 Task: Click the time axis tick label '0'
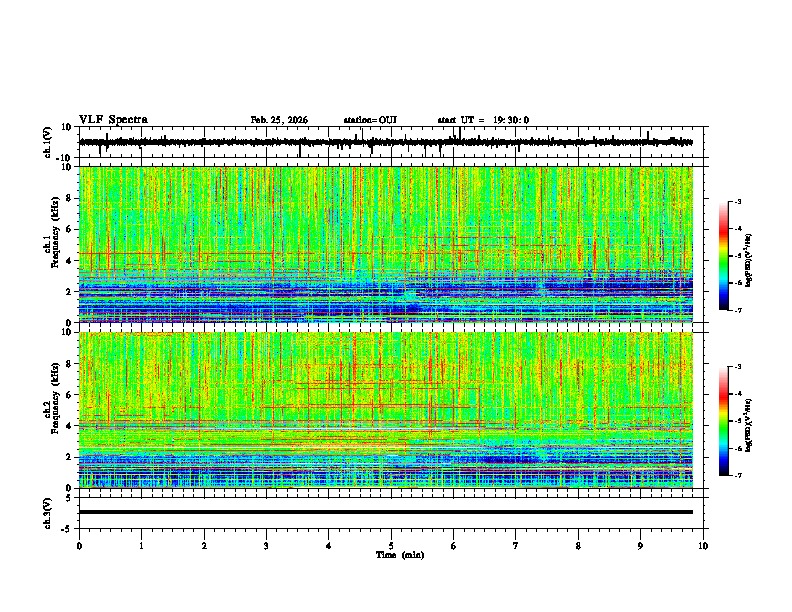tap(79, 546)
